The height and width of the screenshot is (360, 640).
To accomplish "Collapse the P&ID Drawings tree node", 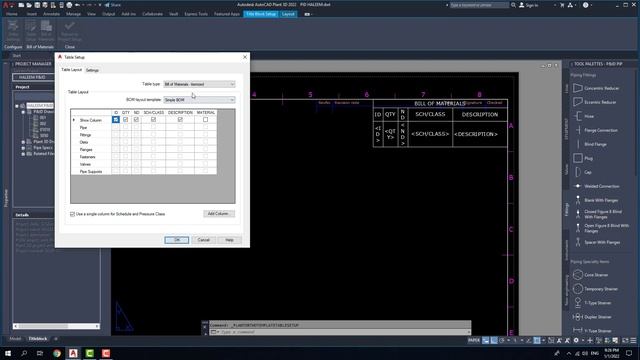I will pyautogui.click(x=23, y=111).
